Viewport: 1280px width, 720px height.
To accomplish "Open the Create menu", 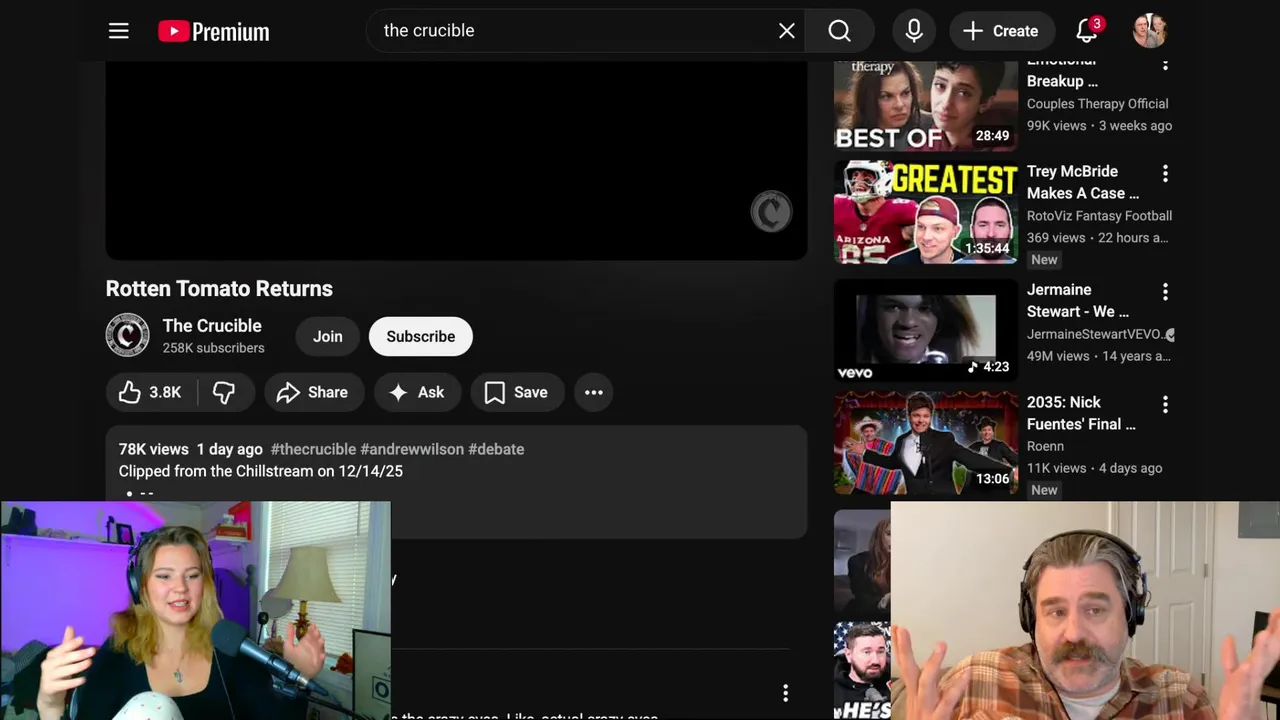I will pyautogui.click(x=1001, y=31).
